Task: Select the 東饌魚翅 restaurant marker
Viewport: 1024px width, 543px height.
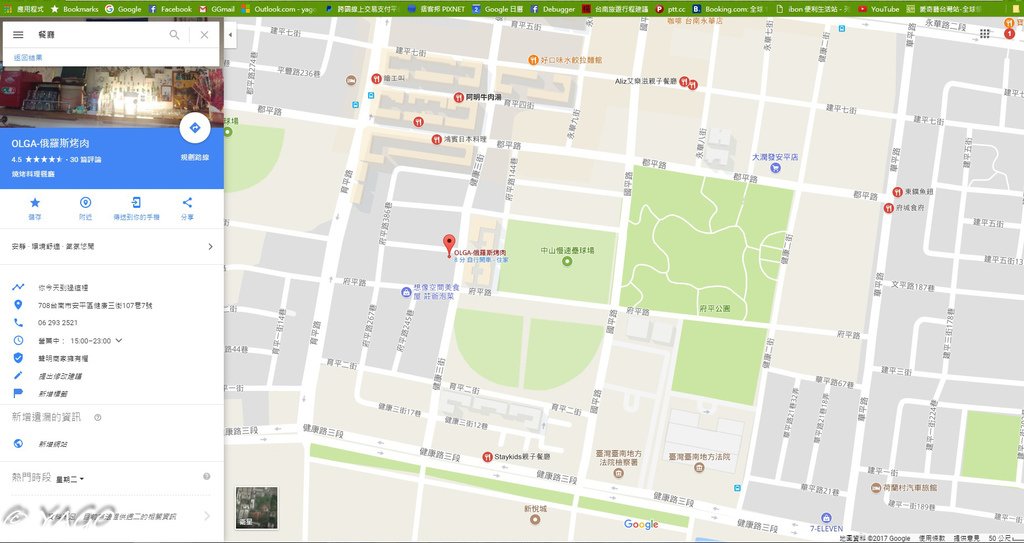Action: click(x=897, y=192)
